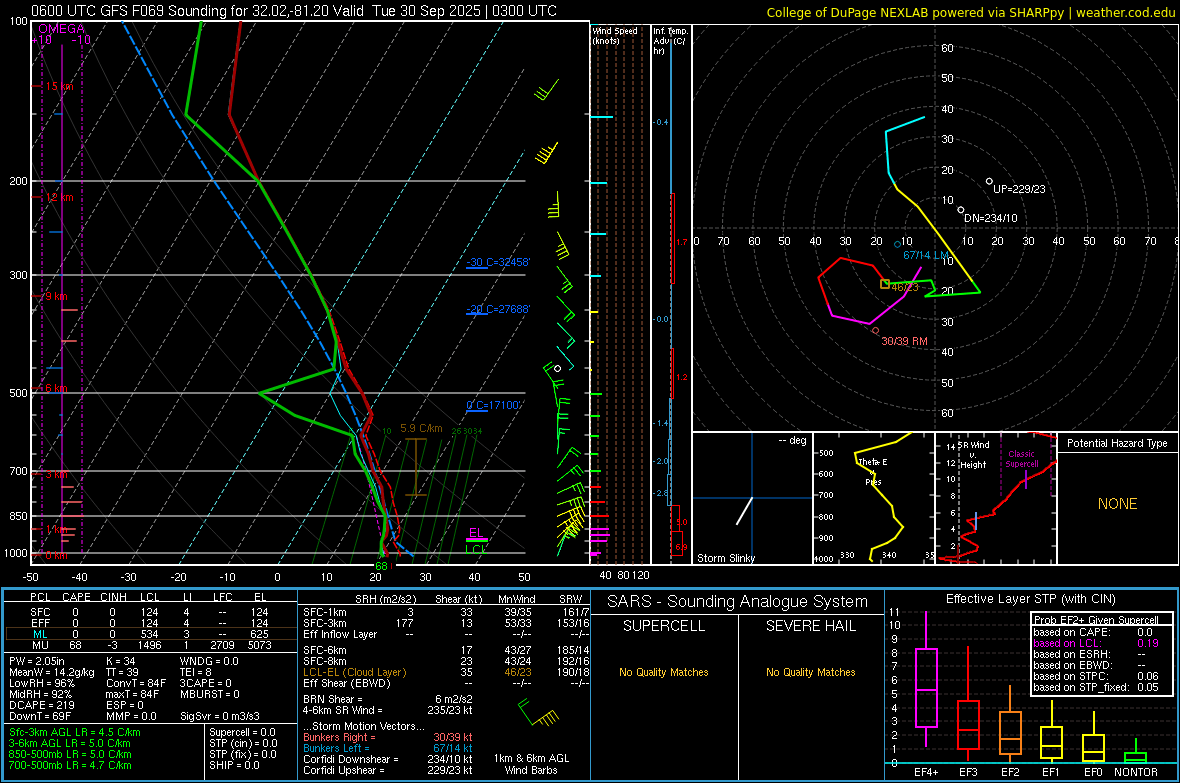Select the green LCL marker label
The height and width of the screenshot is (783, 1180).
[x=475, y=549]
